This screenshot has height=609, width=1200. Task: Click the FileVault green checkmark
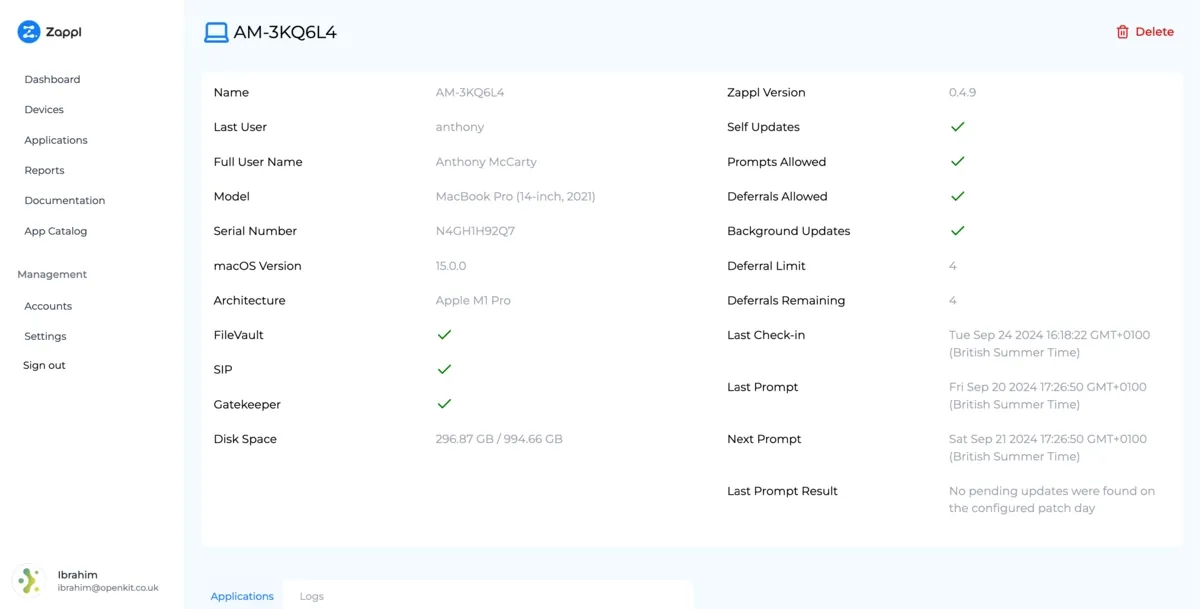coord(444,334)
